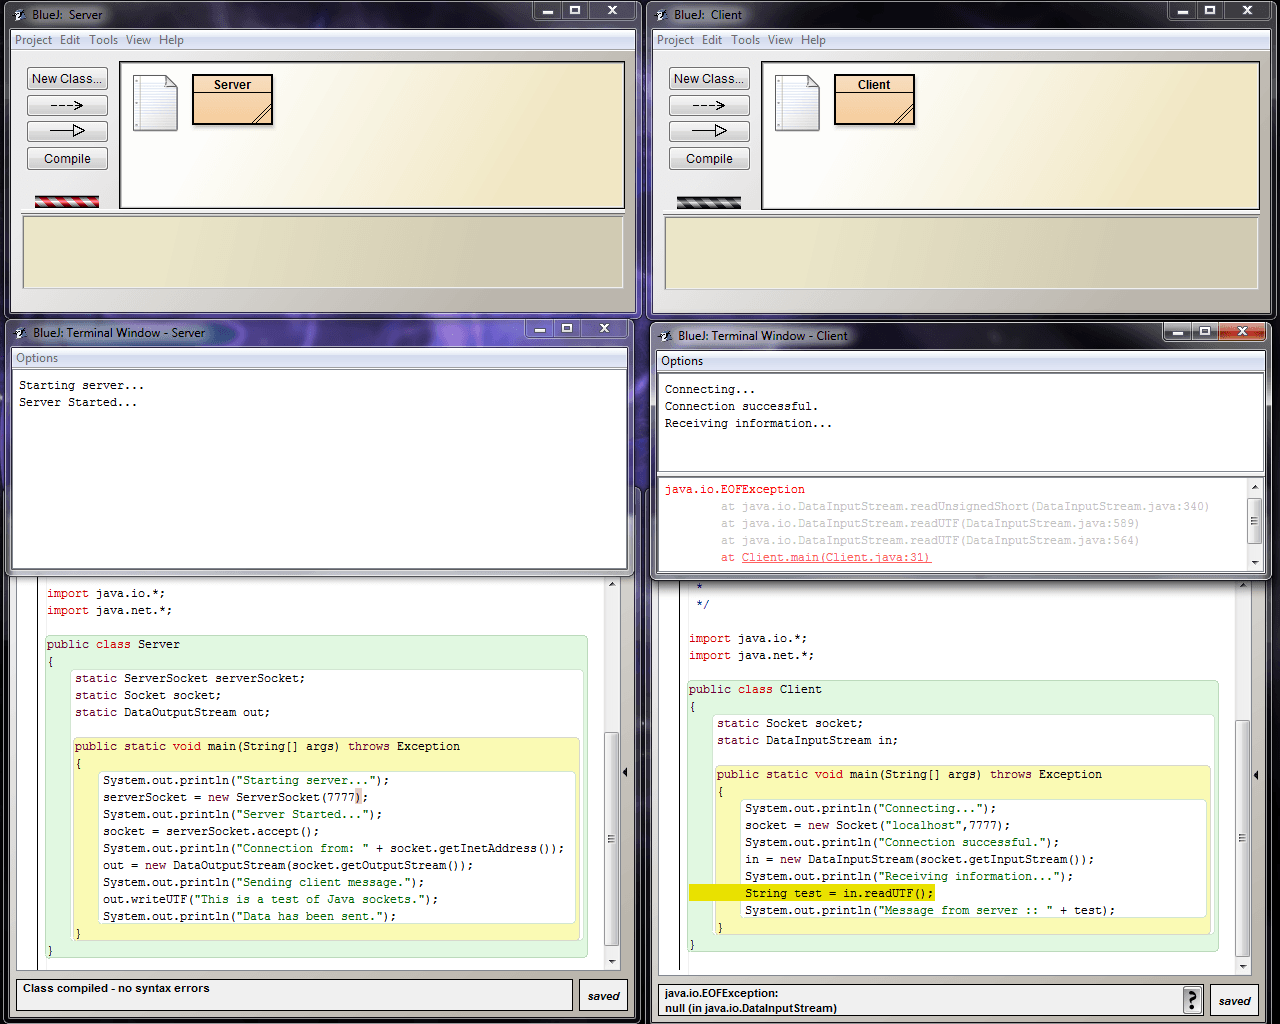Click java.io.EOFException text in Client terminal
Viewport: 1280px width, 1024px height.
pos(735,489)
